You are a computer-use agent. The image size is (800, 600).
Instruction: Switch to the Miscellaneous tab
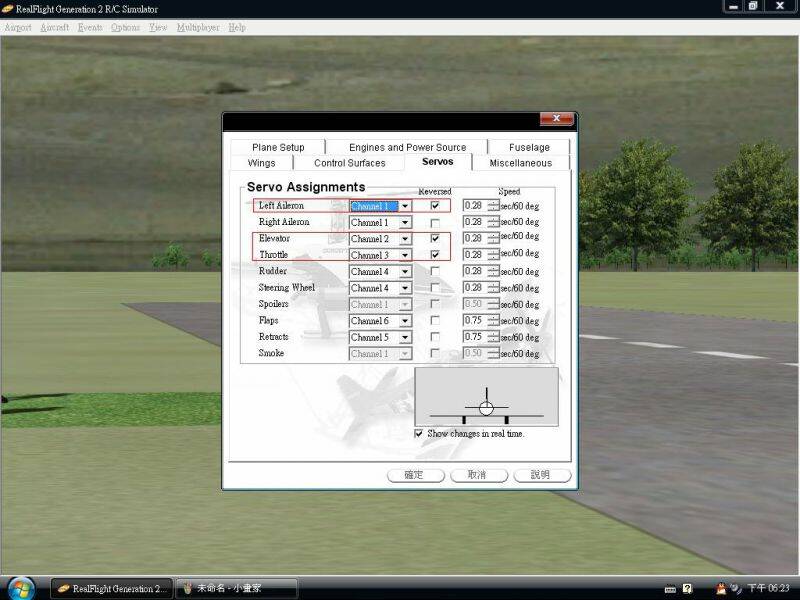click(520, 163)
